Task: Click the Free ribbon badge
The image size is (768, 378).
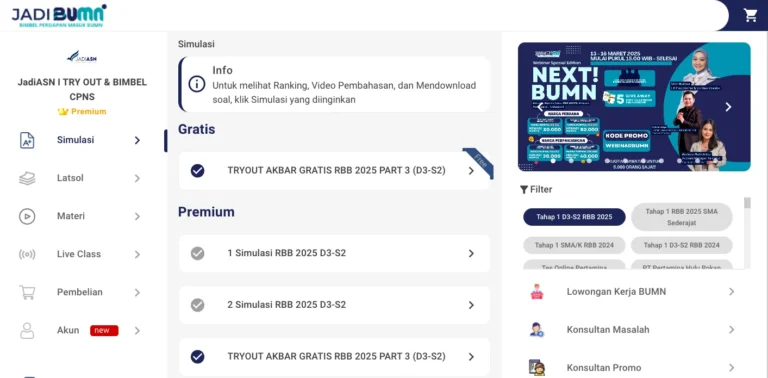Action: click(479, 163)
